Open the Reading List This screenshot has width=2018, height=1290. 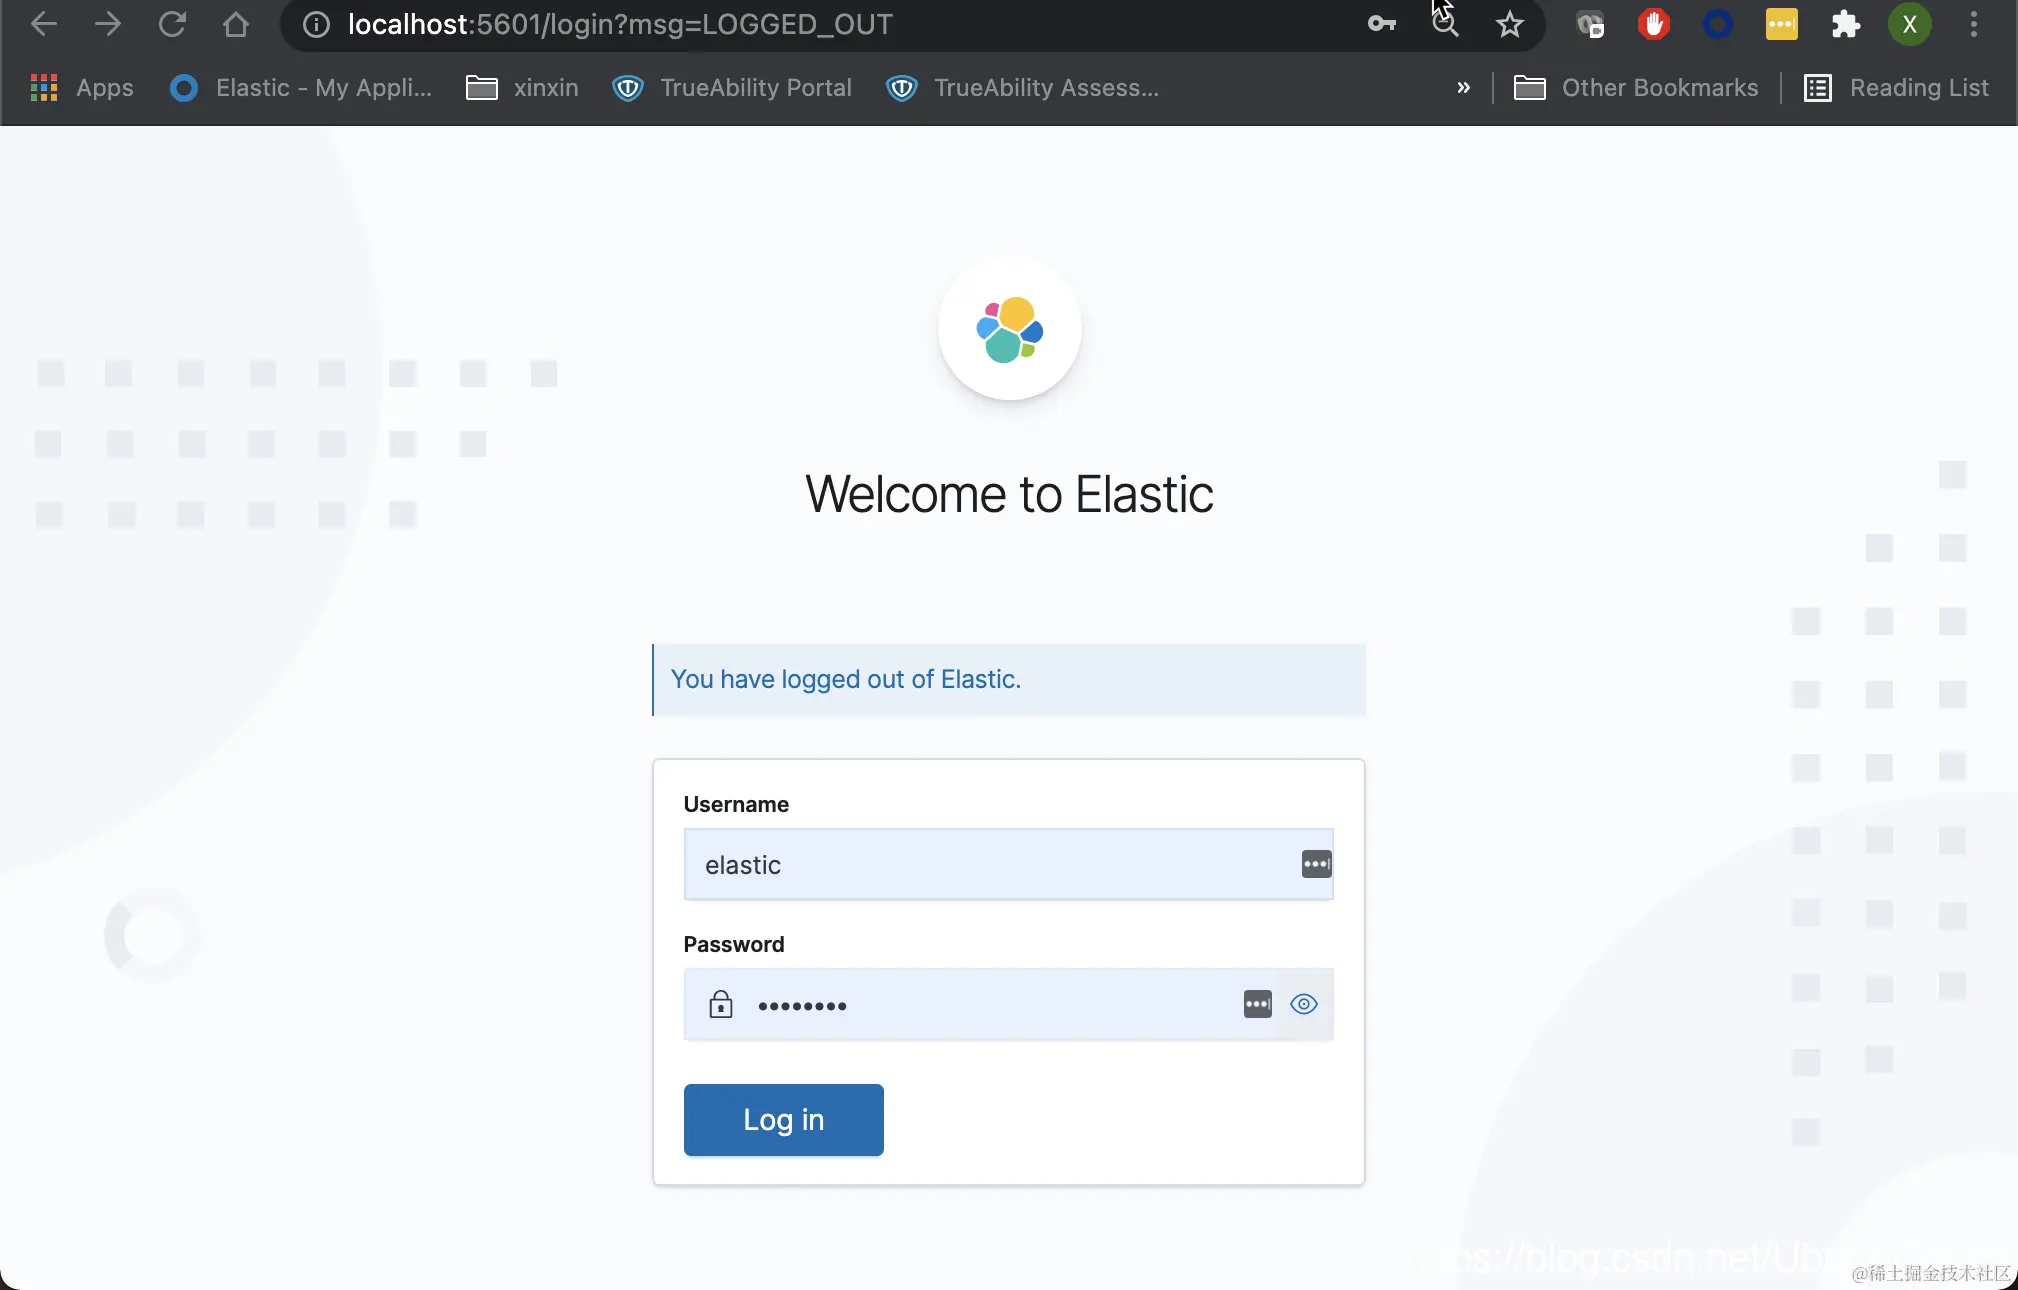[1896, 88]
